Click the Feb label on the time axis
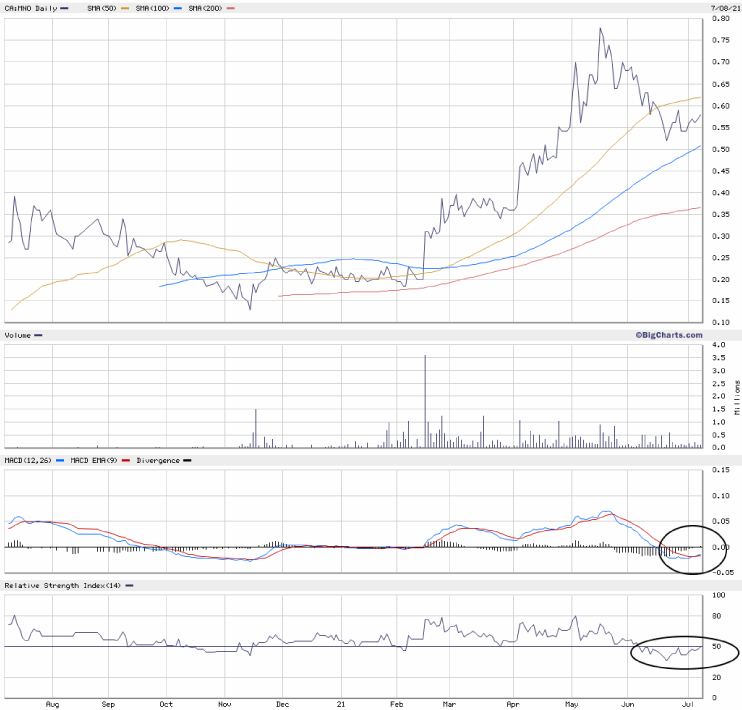This screenshot has height=710, width=742. click(x=397, y=703)
